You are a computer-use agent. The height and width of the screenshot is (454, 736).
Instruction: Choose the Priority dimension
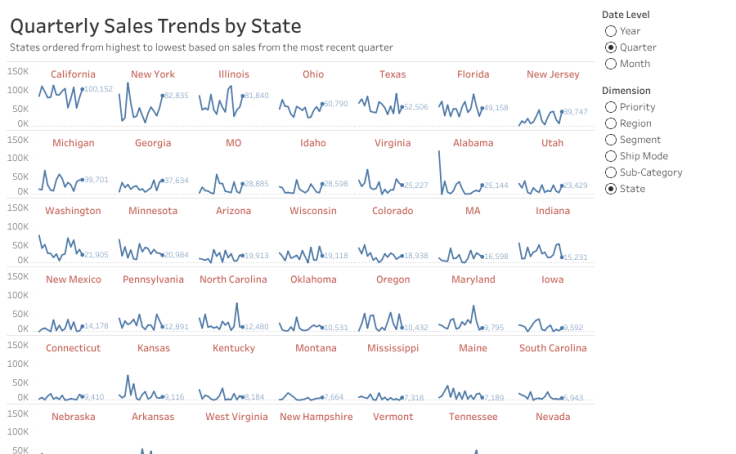(x=610, y=107)
